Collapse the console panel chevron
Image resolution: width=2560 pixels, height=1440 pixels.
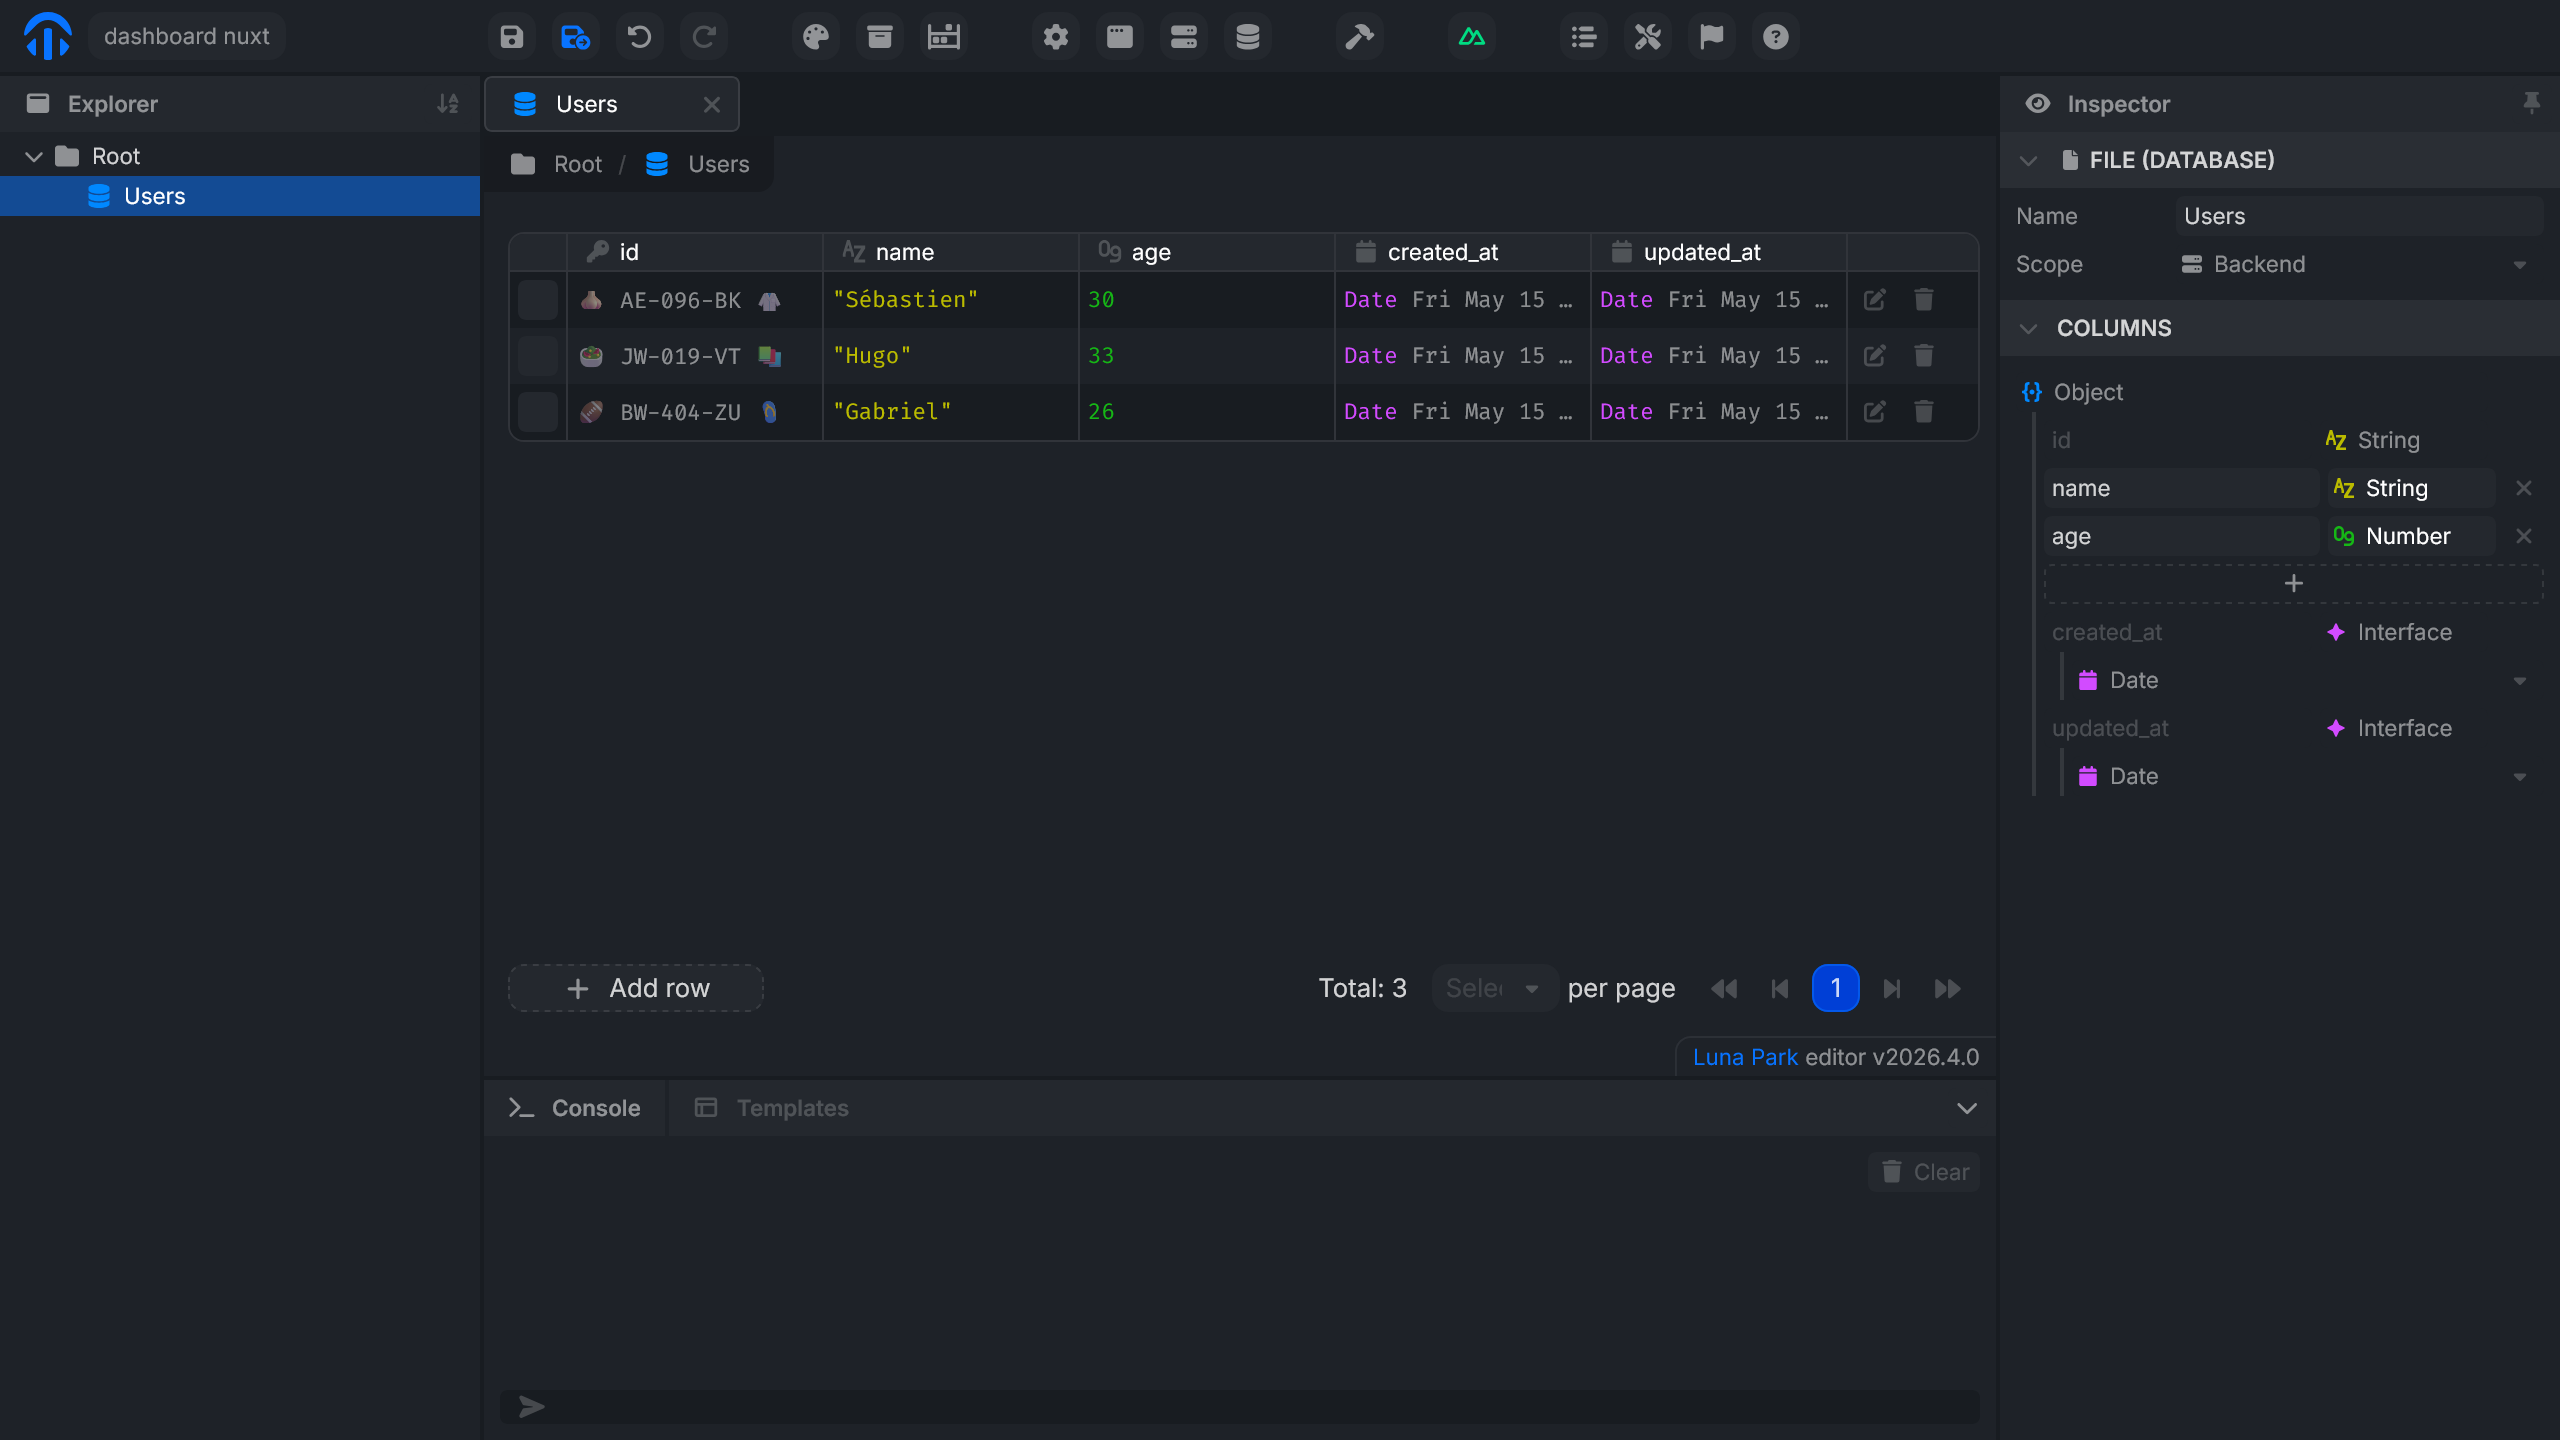pyautogui.click(x=1967, y=1108)
